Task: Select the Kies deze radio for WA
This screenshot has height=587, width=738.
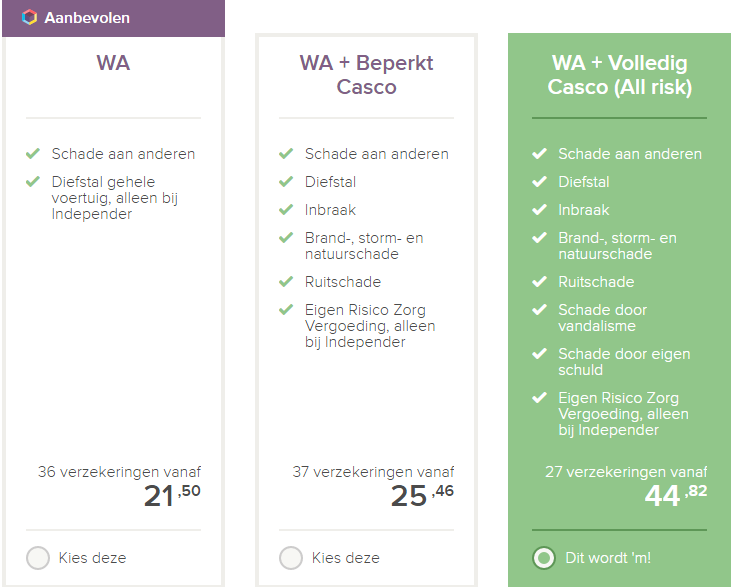Action: (38, 558)
